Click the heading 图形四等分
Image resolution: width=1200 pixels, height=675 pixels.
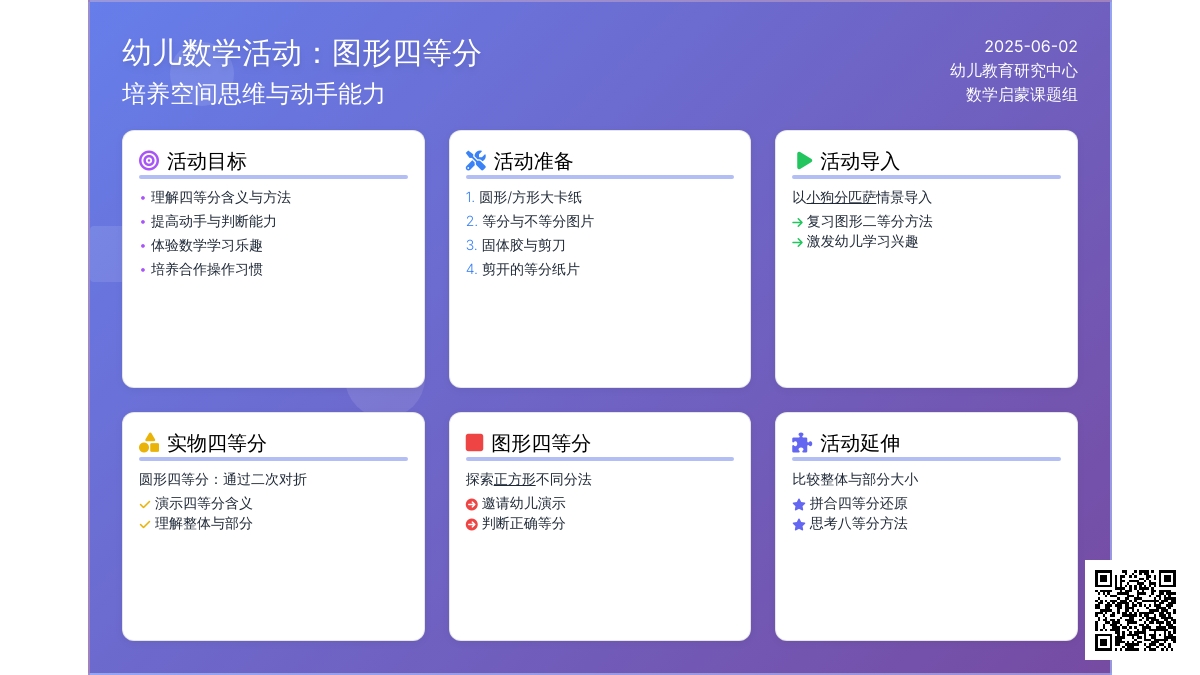(x=542, y=443)
